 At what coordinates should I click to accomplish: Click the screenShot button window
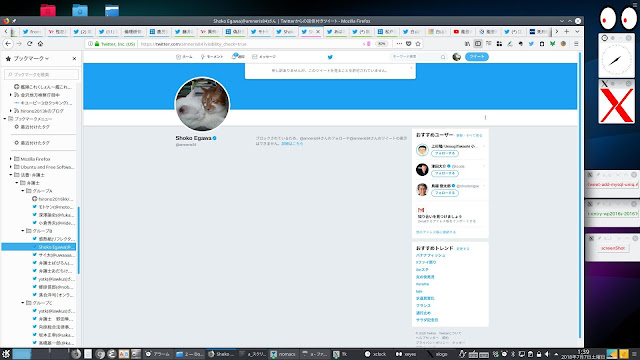[613, 248]
